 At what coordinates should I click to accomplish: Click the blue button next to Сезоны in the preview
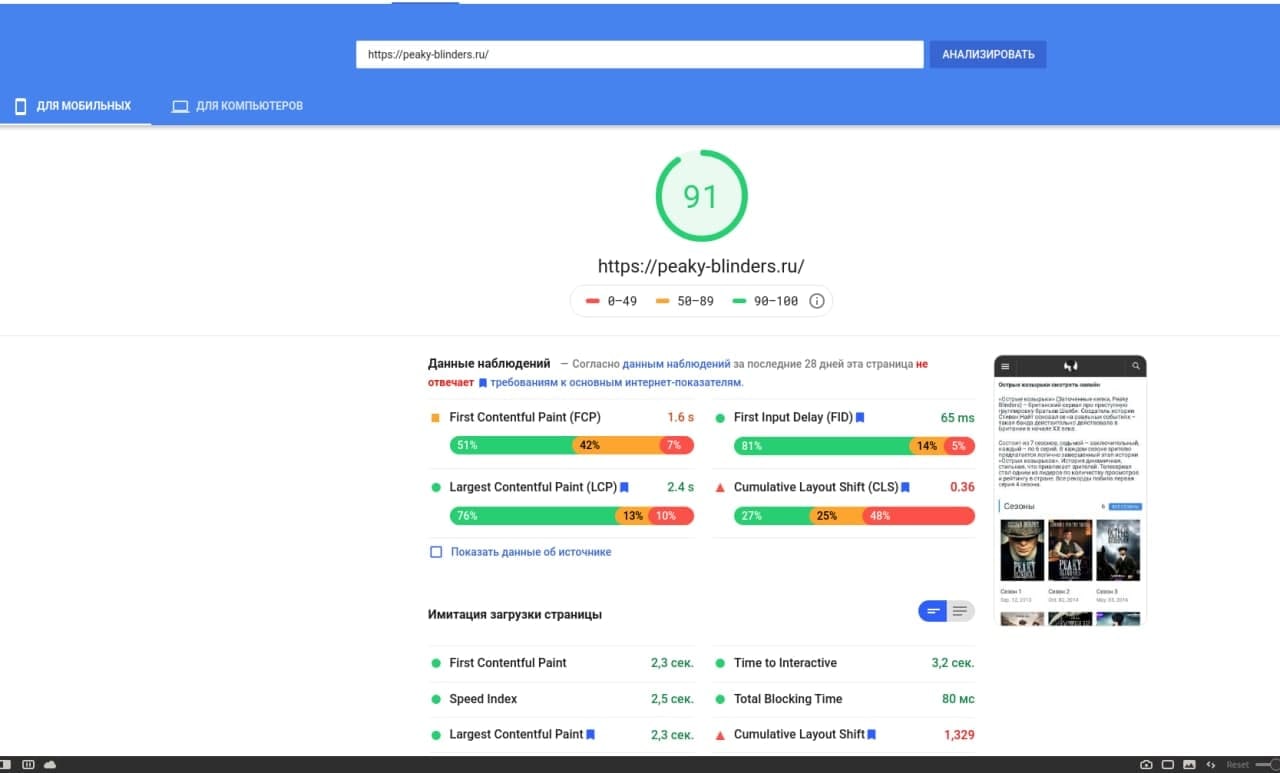pos(1125,507)
